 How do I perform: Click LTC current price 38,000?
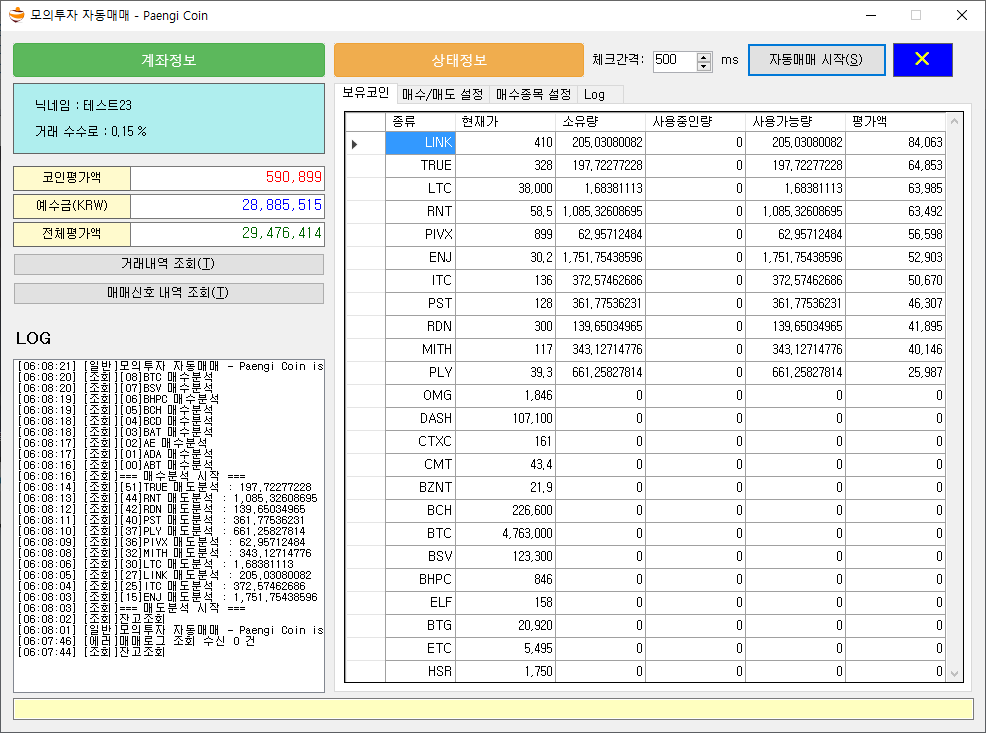(505, 189)
